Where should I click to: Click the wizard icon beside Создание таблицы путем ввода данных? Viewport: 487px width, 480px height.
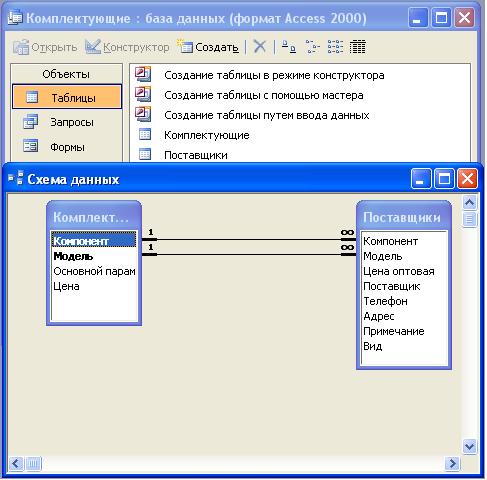pos(143,114)
